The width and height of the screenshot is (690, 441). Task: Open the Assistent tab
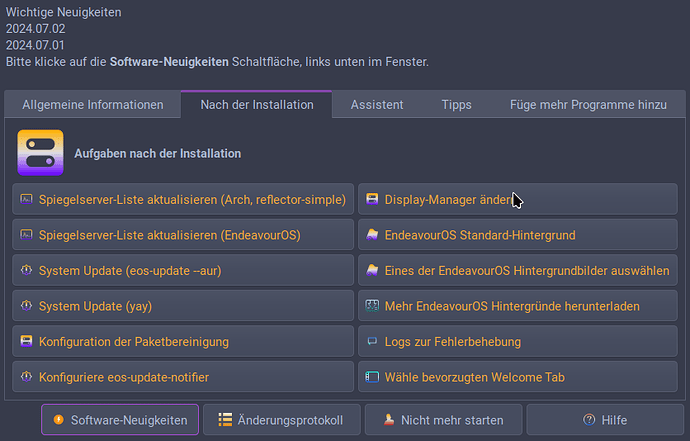coord(377,105)
